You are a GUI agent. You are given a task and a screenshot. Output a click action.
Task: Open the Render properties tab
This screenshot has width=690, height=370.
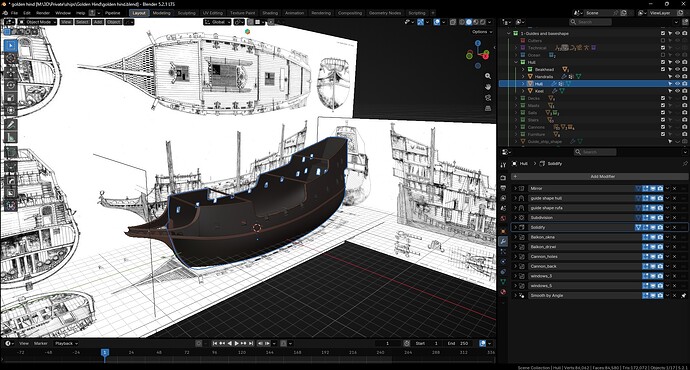pos(503,177)
